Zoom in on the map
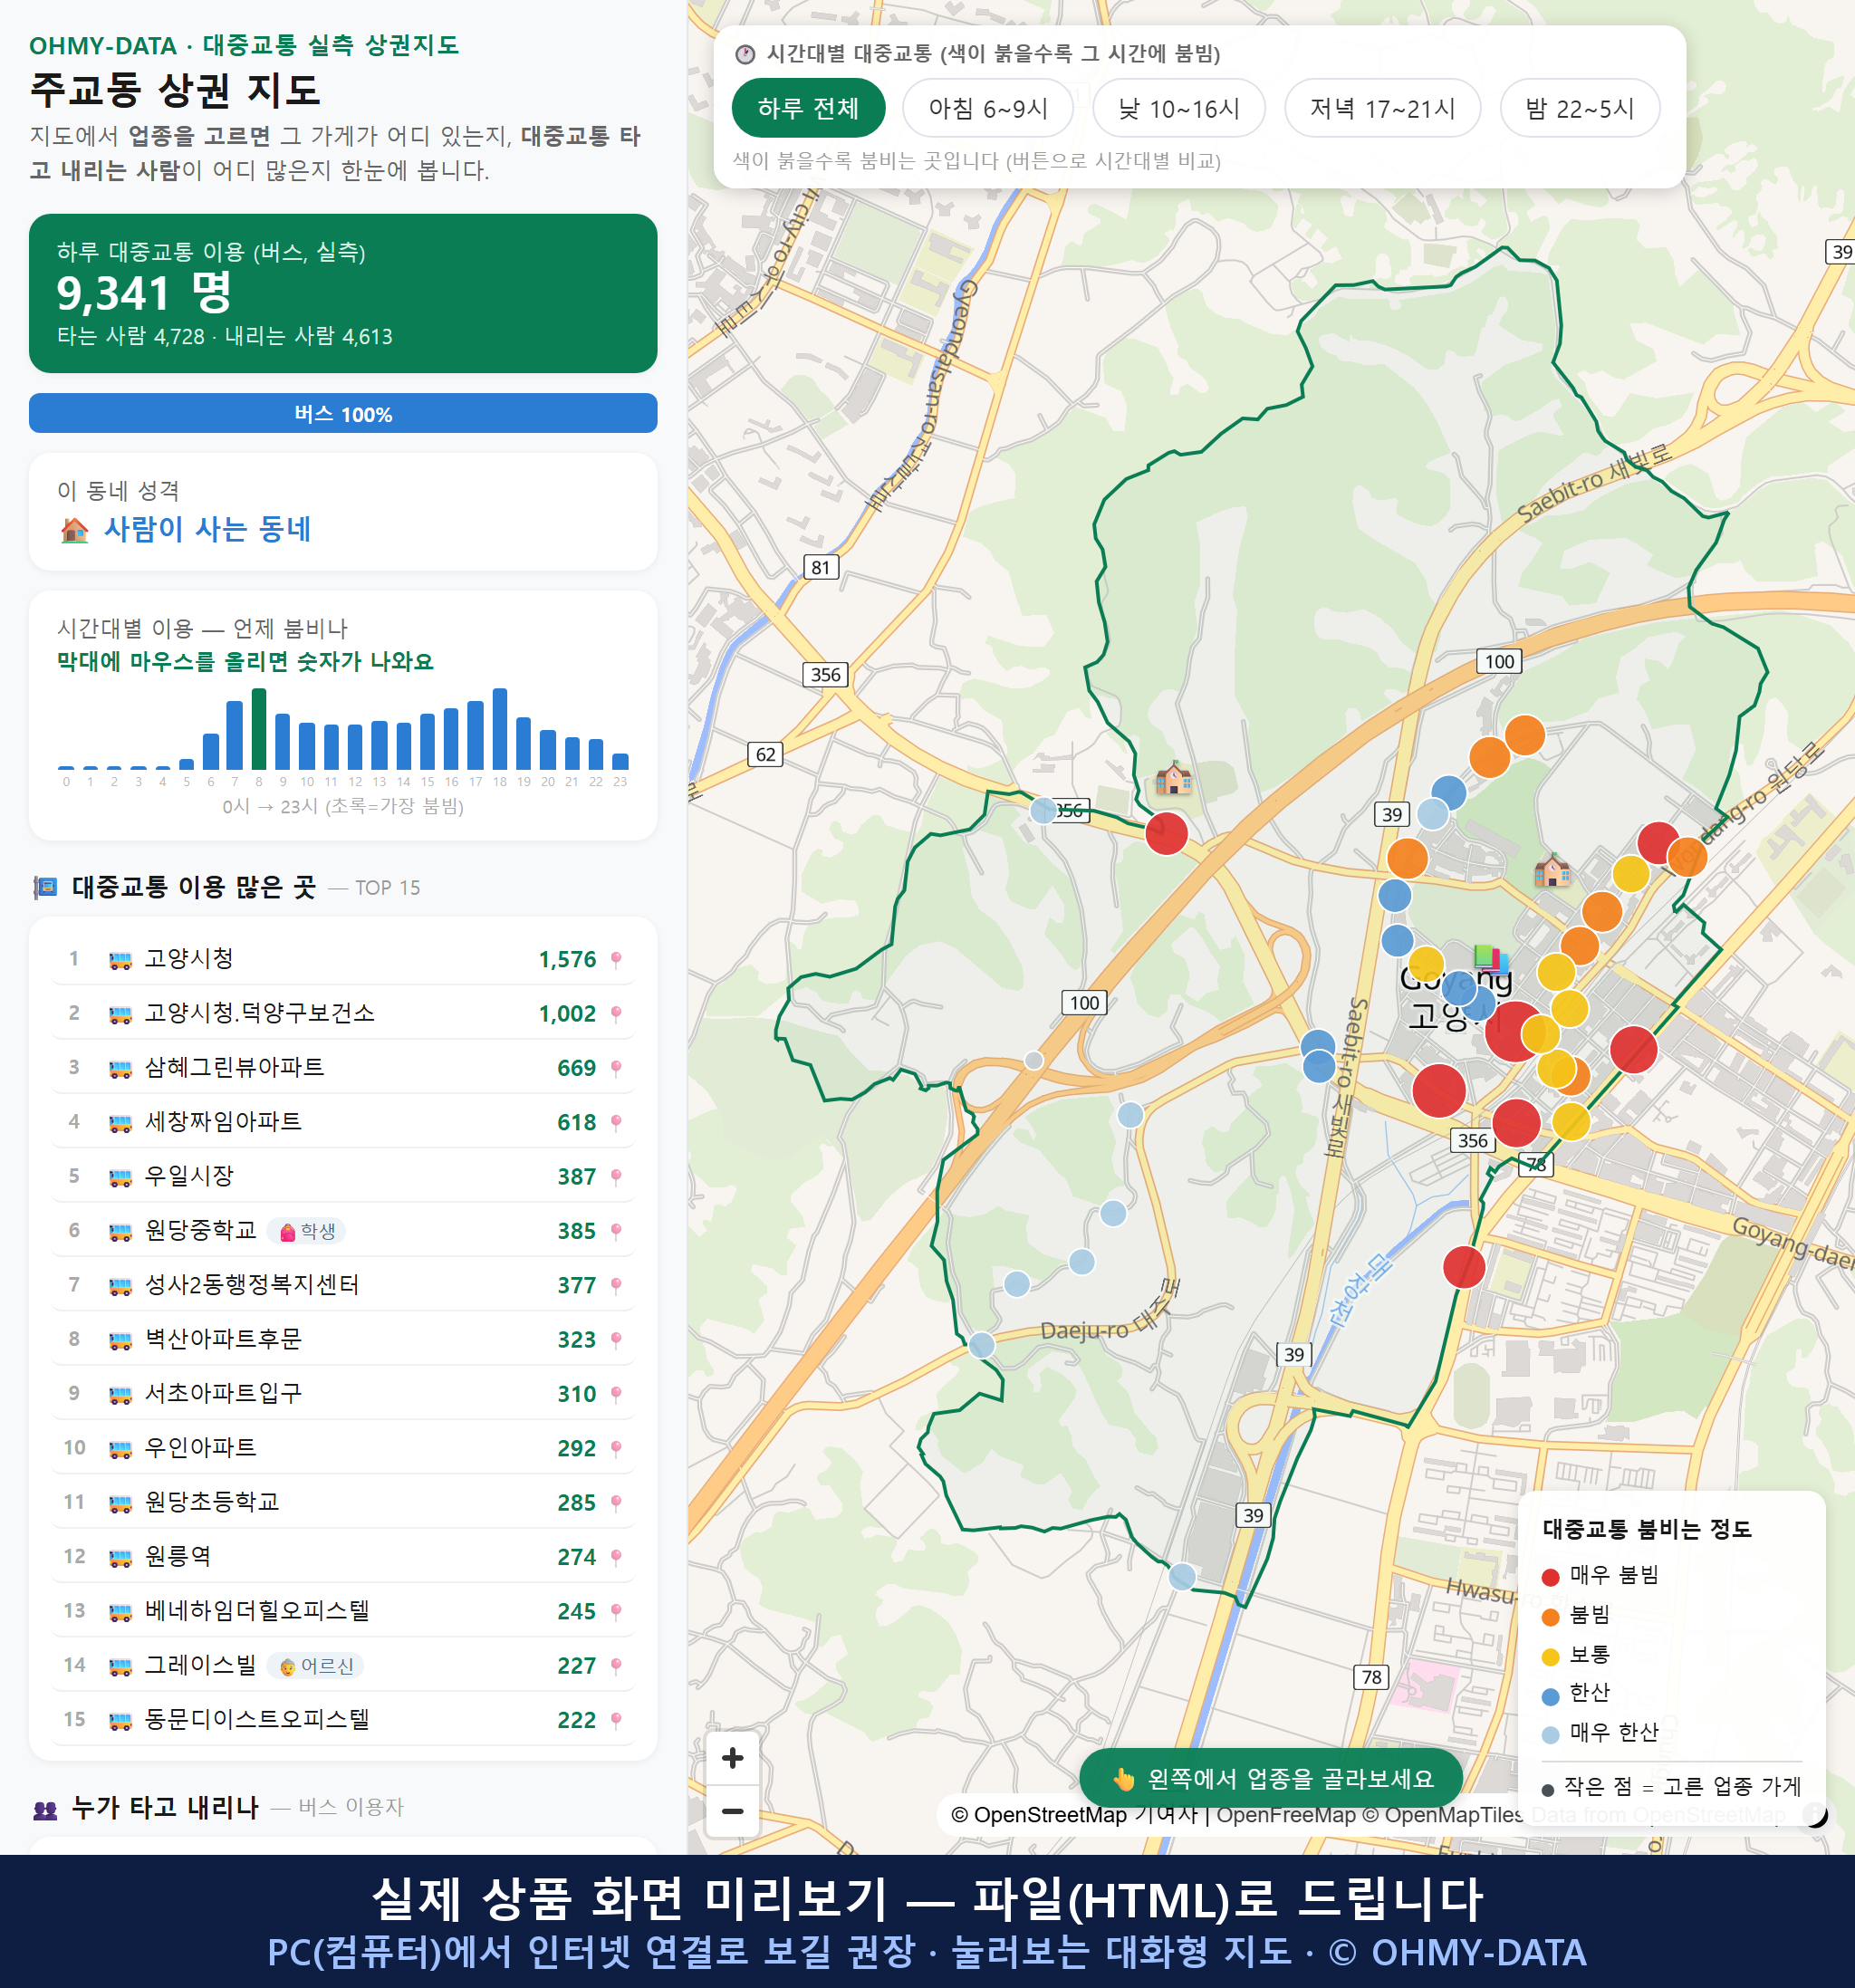Screen dimensions: 1855x1988 click(732, 1758)
